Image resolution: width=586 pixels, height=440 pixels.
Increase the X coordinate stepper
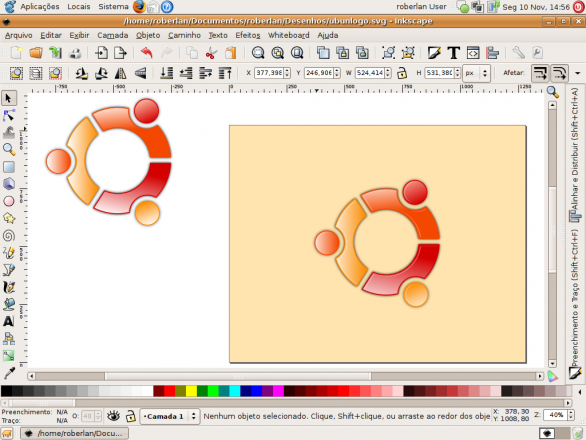[x=287, y=70]
